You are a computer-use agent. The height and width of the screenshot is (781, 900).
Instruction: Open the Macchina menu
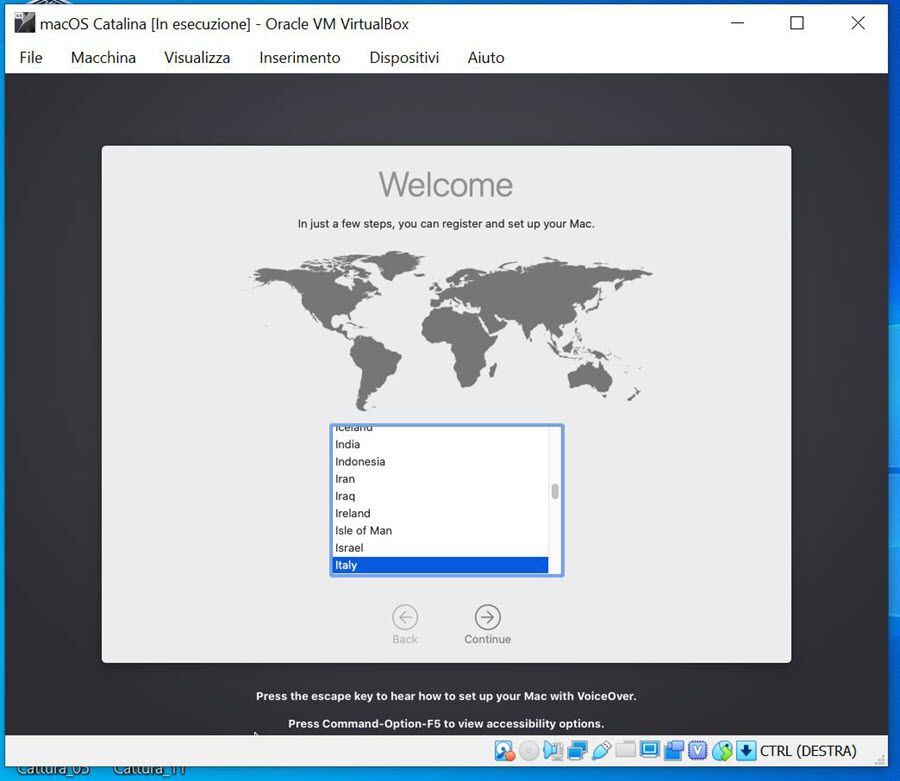tap(103, 57)
